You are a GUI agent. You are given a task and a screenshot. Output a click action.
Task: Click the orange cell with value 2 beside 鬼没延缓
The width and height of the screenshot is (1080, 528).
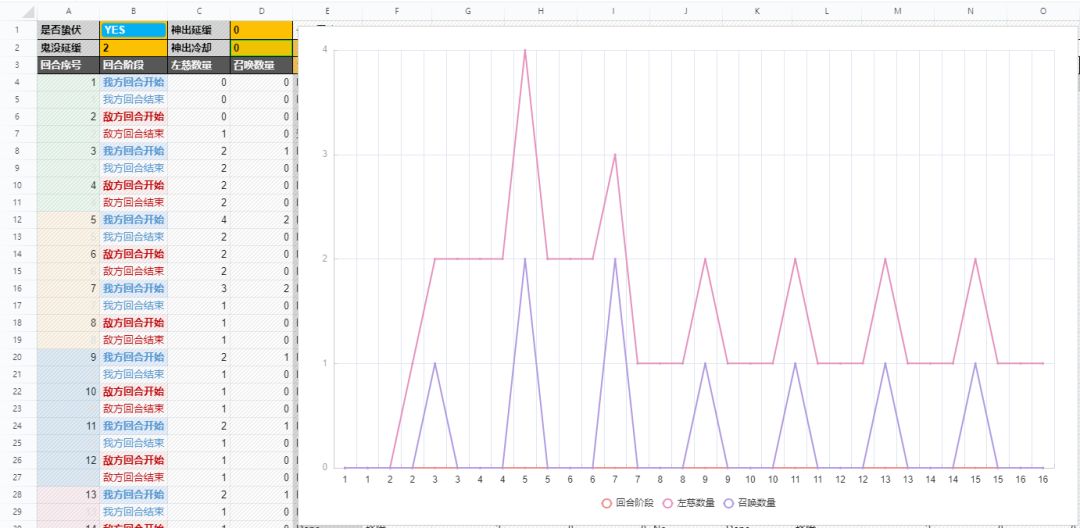pyautogui.click(x=133, y=47)
